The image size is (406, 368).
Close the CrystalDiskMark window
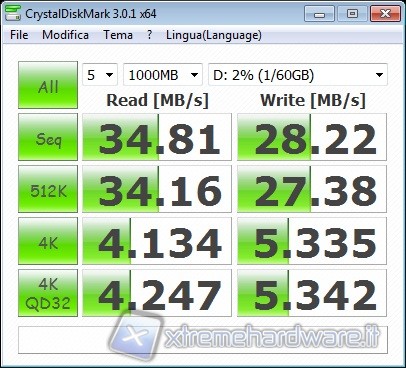point(385,14)
